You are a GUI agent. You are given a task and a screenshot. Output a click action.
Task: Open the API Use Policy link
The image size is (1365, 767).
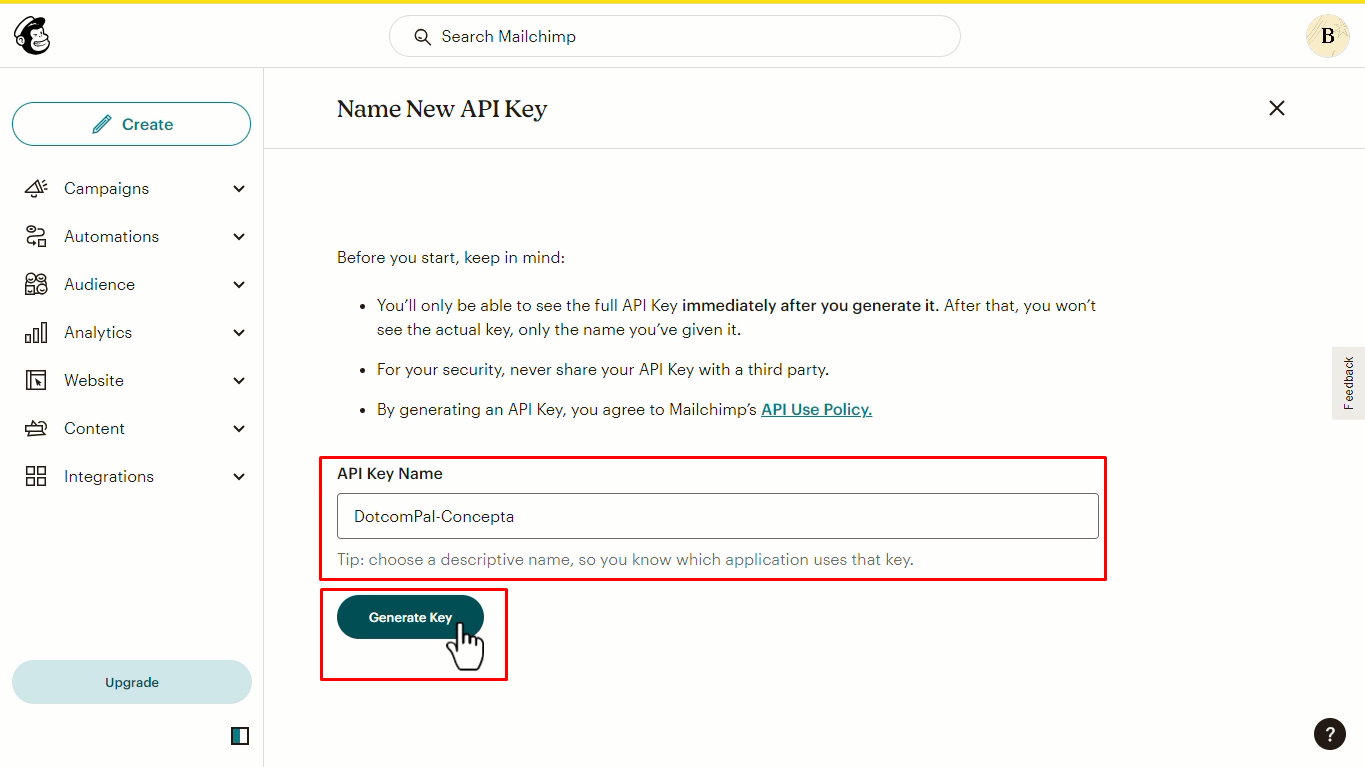[x=816, y=409]
